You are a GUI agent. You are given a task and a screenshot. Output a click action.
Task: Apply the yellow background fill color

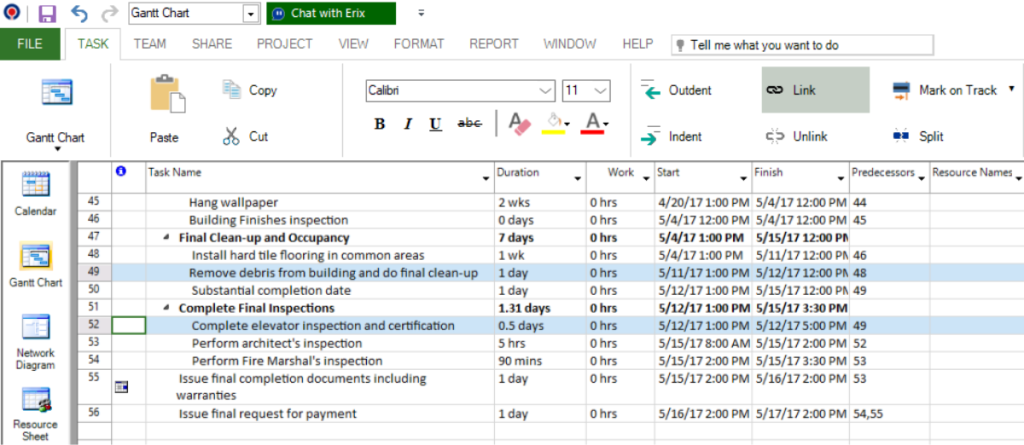553,123
